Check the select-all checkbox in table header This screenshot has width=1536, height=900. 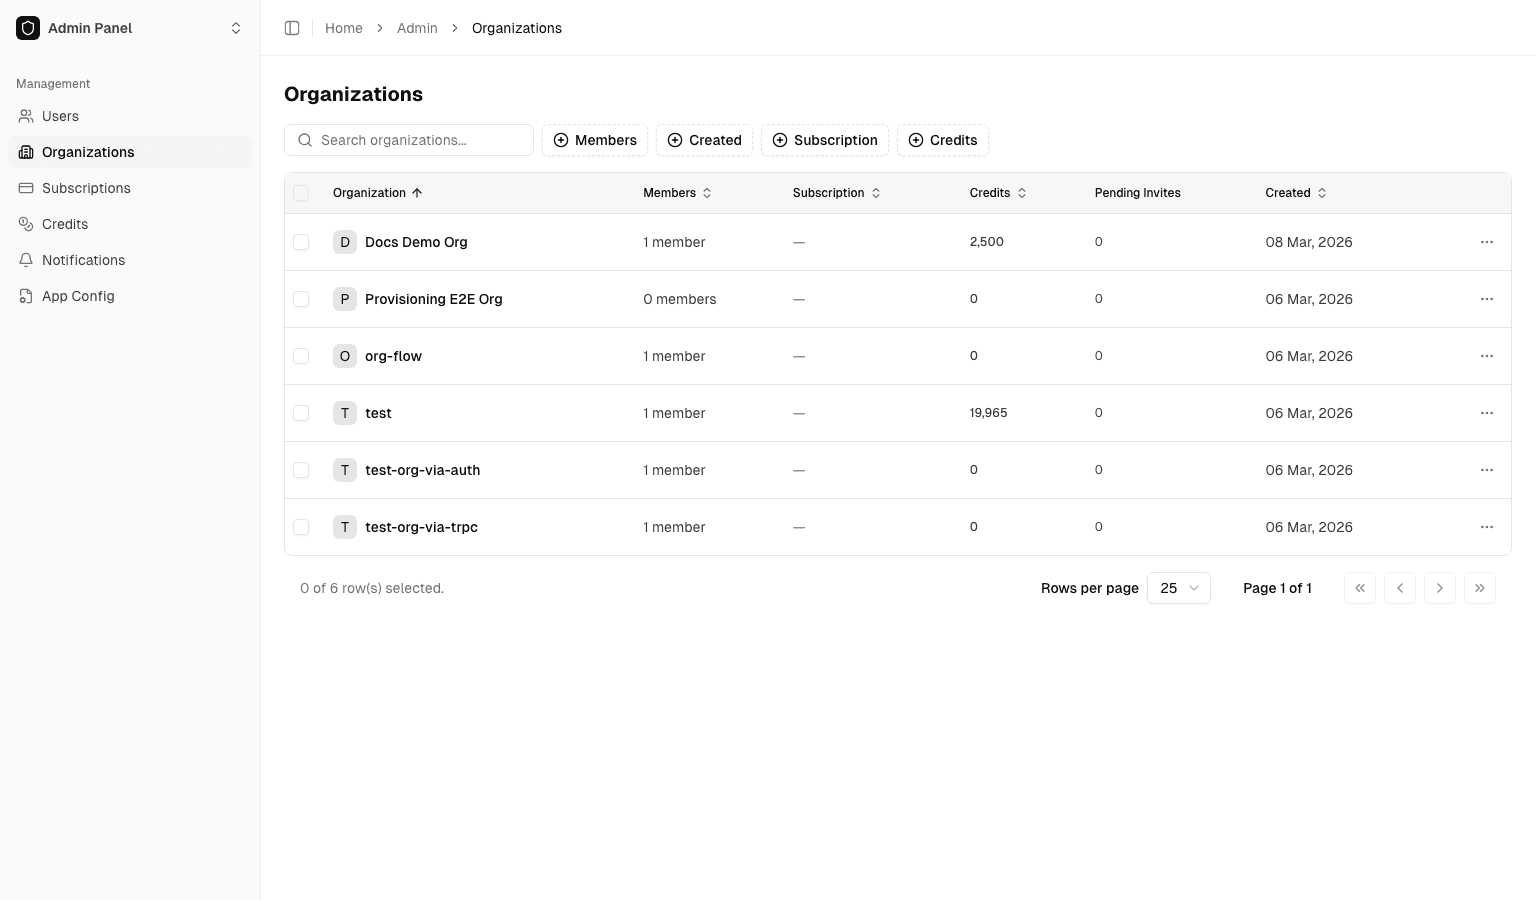coord(301,193)
